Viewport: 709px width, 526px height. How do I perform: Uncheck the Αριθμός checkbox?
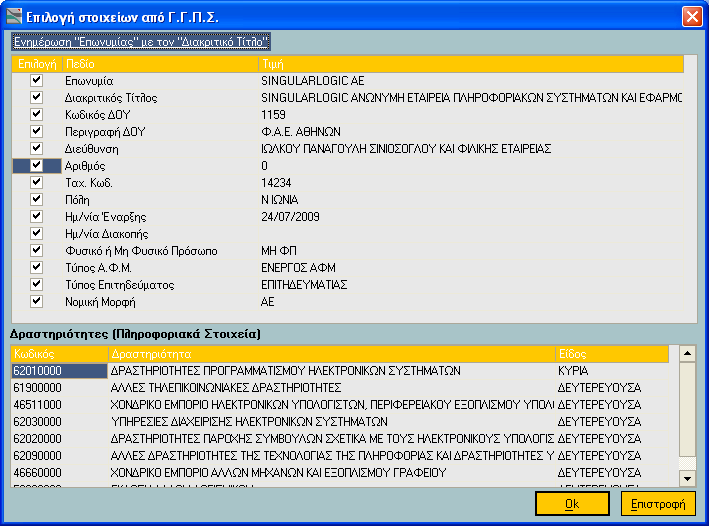pos(37,166)
